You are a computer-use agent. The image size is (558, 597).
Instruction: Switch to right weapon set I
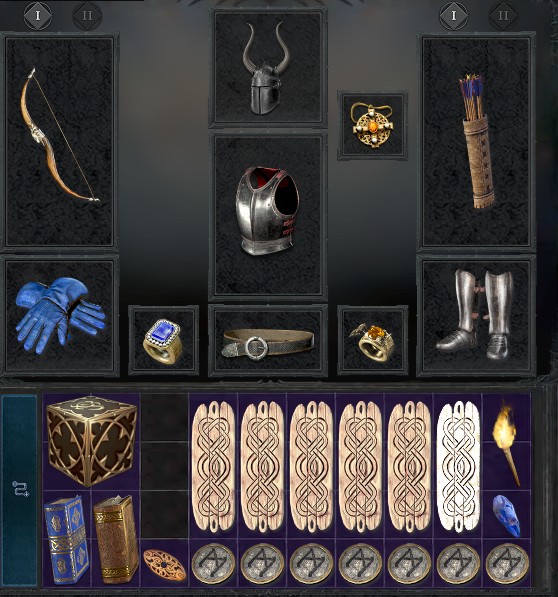453,16
